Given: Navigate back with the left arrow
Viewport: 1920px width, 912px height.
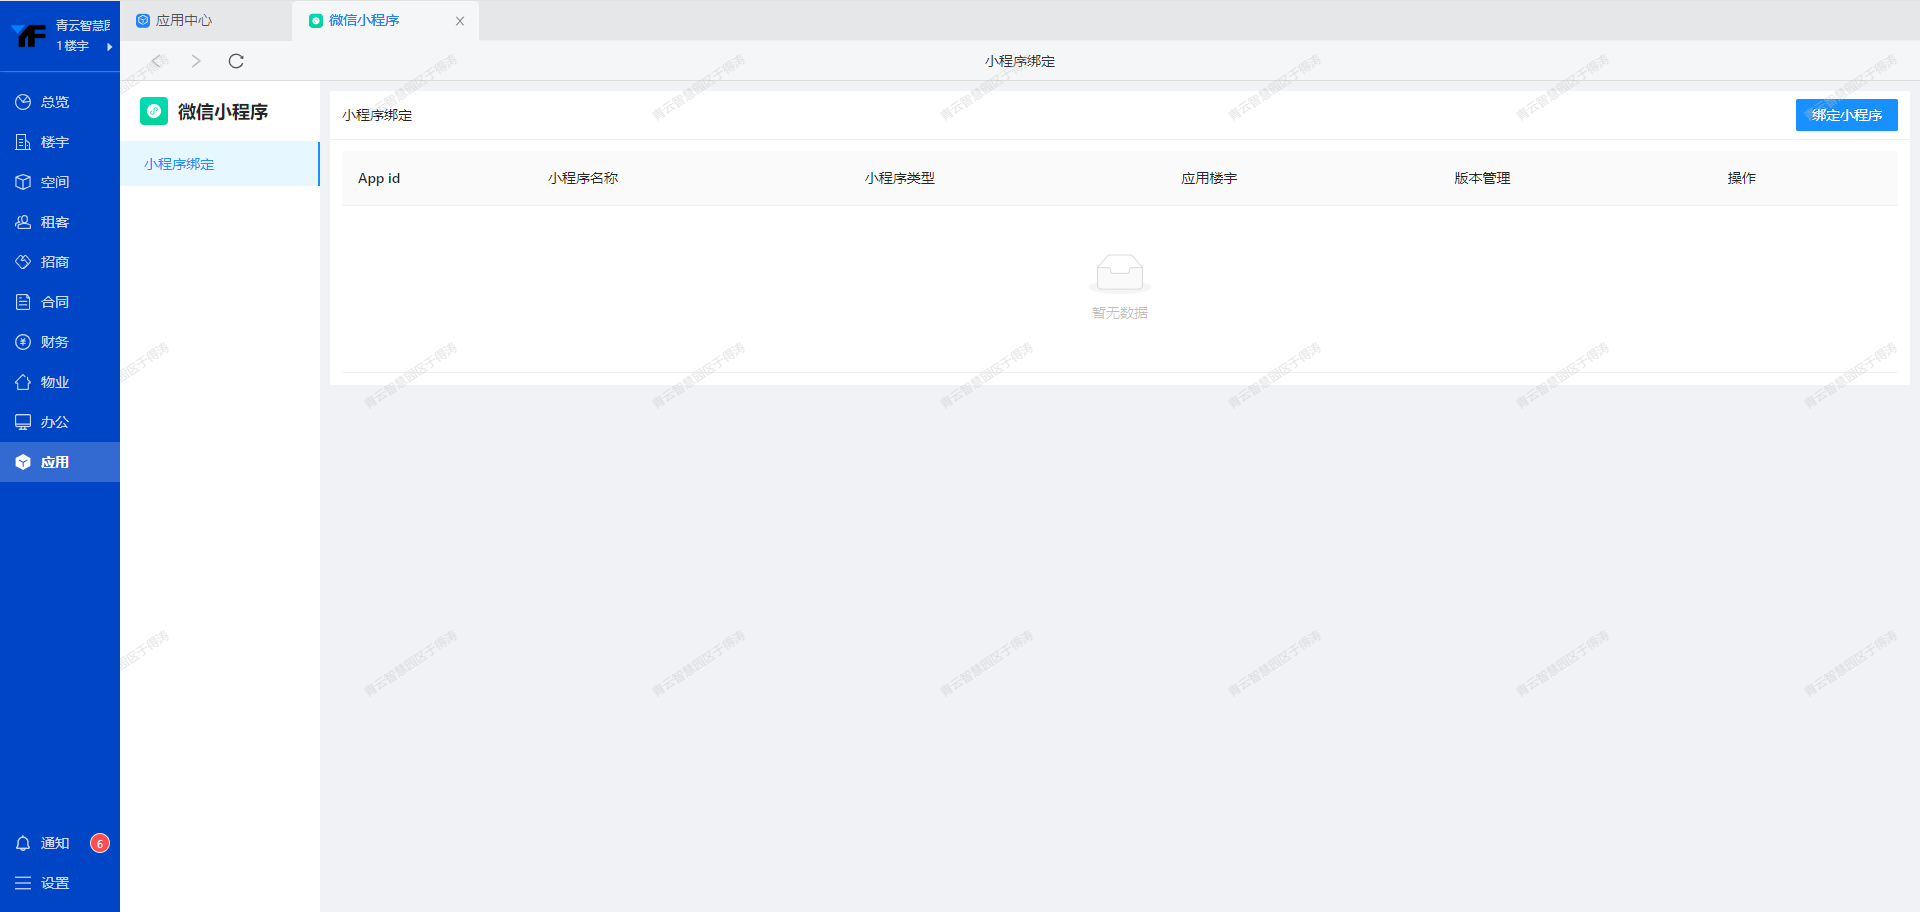Looking at the screenshot, I should tap(156, 61).
